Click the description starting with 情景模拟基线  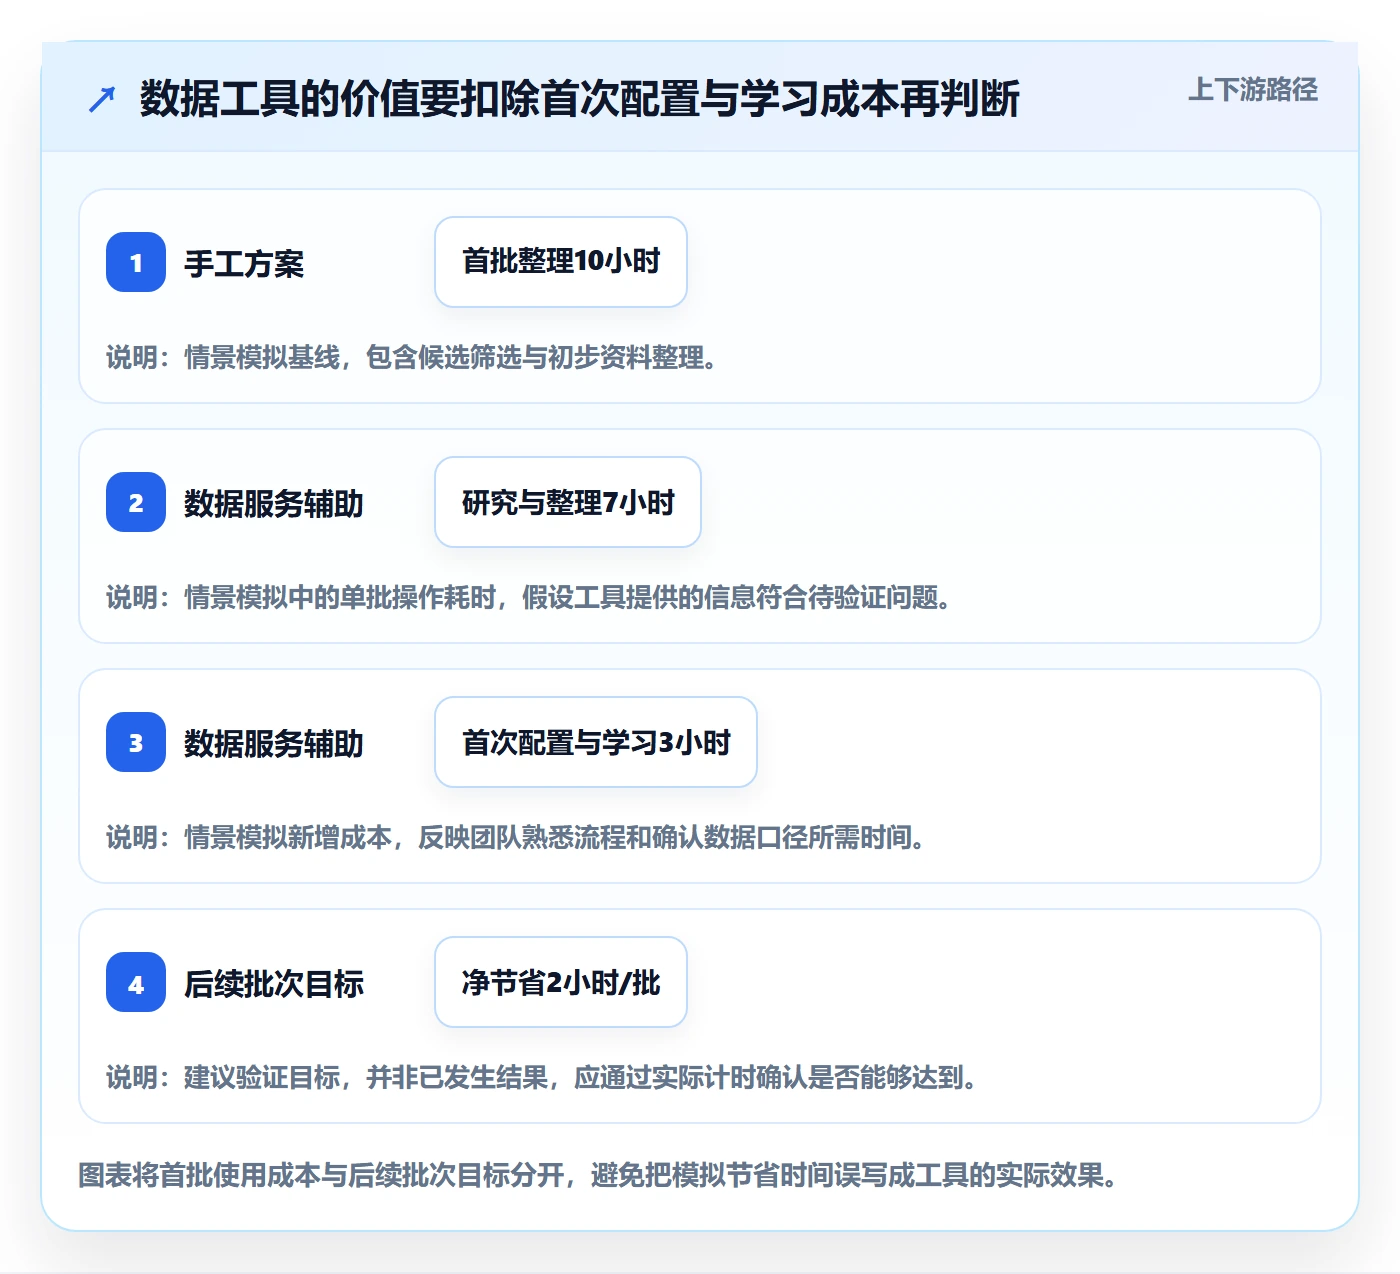[413, 357]
